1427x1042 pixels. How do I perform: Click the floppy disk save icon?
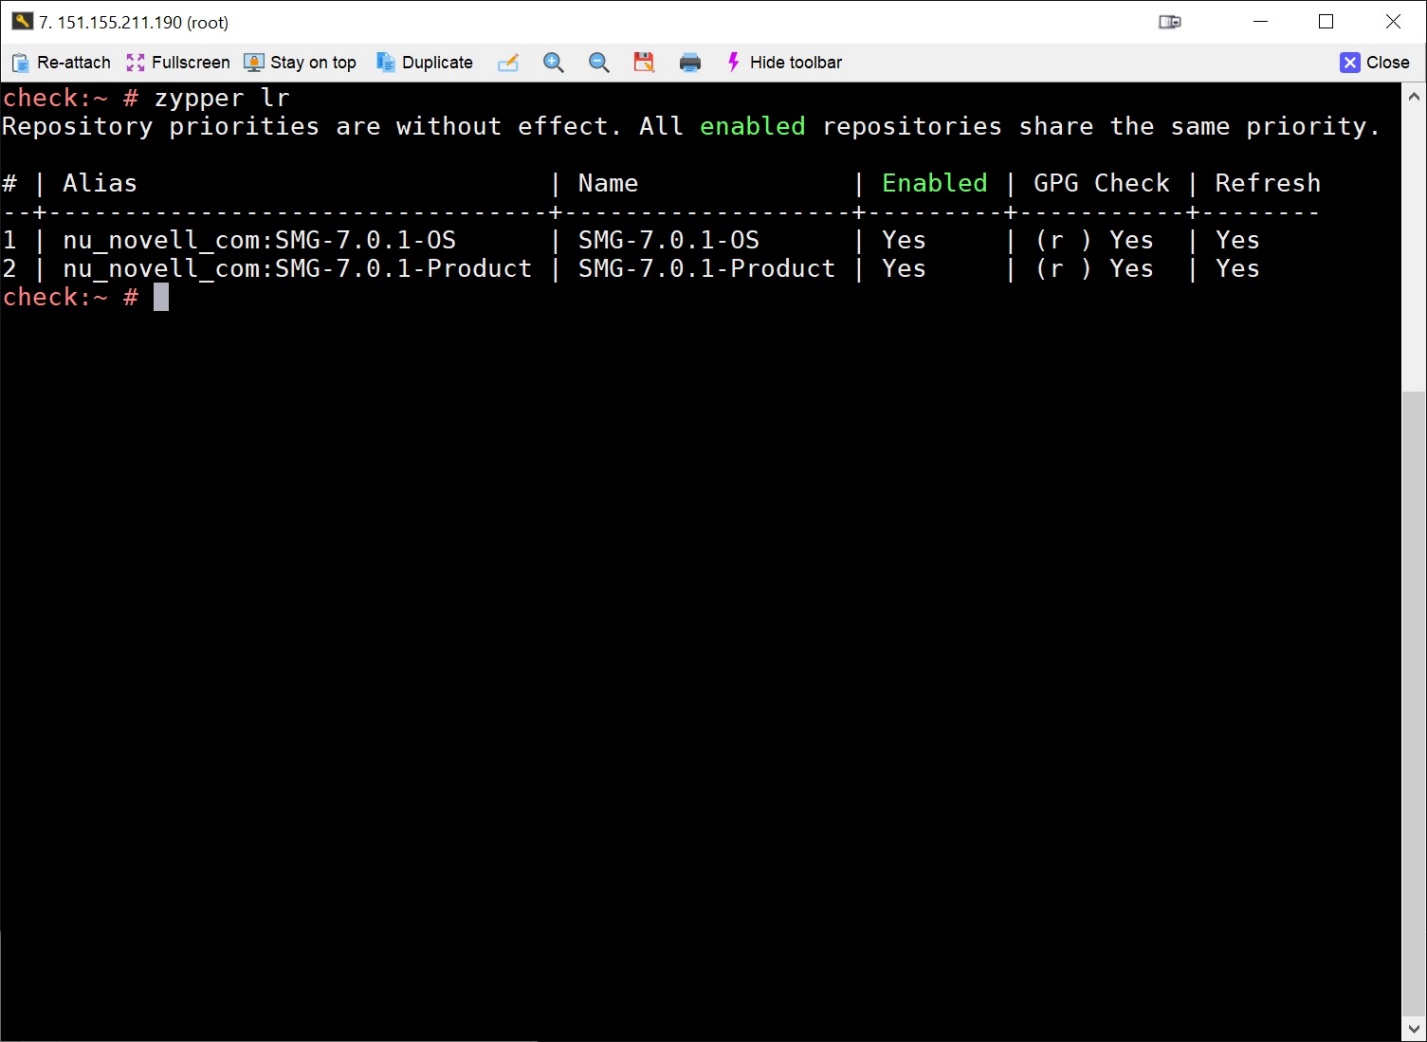(x=643, y=62)
